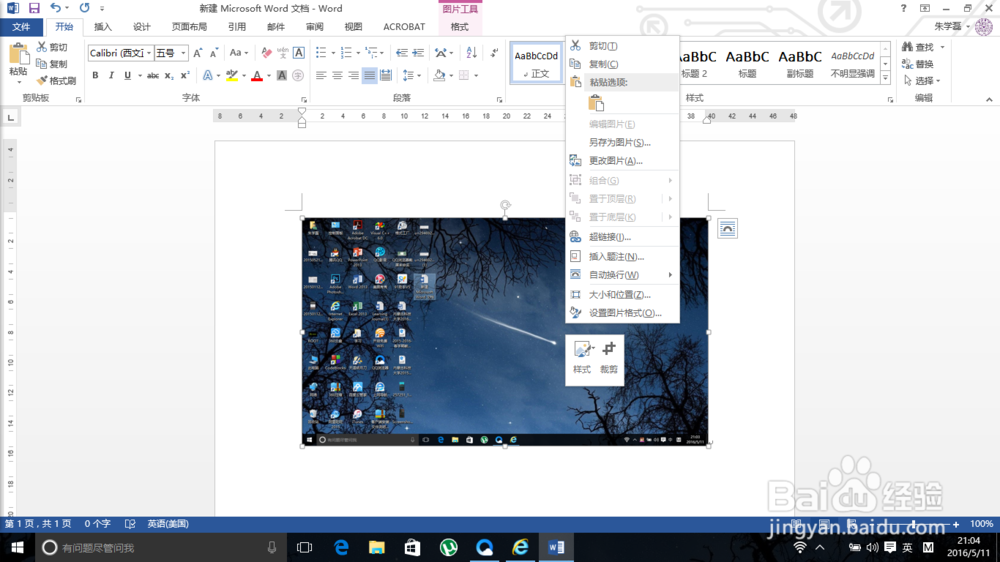Image resolution: width=1000 pixels, height=562 pixels.
Task: Toggle Italic formatting
Action: pyautogui.click(x=111, y=75)
